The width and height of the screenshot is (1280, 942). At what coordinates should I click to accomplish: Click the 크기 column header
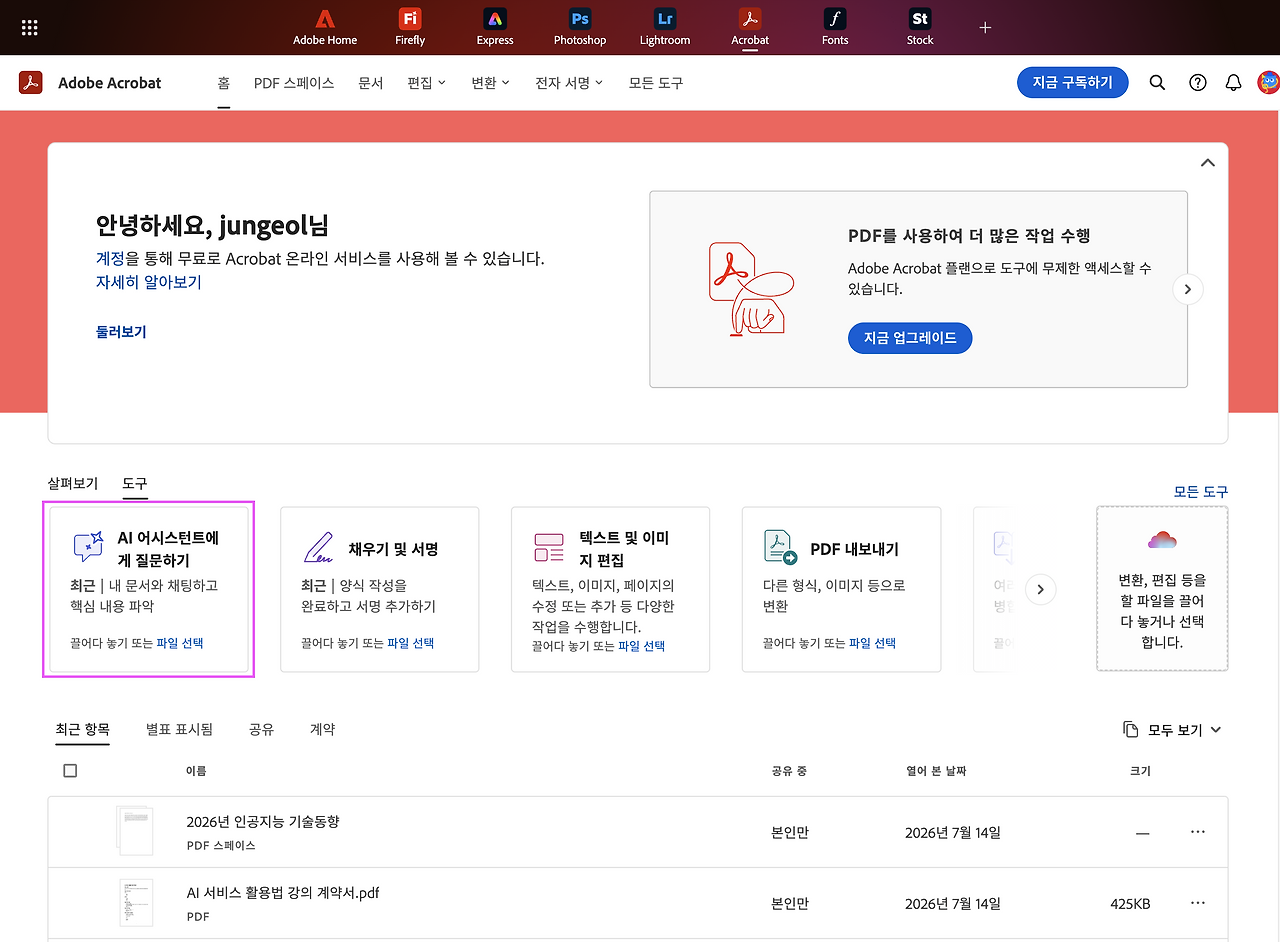click(1140, 771)
